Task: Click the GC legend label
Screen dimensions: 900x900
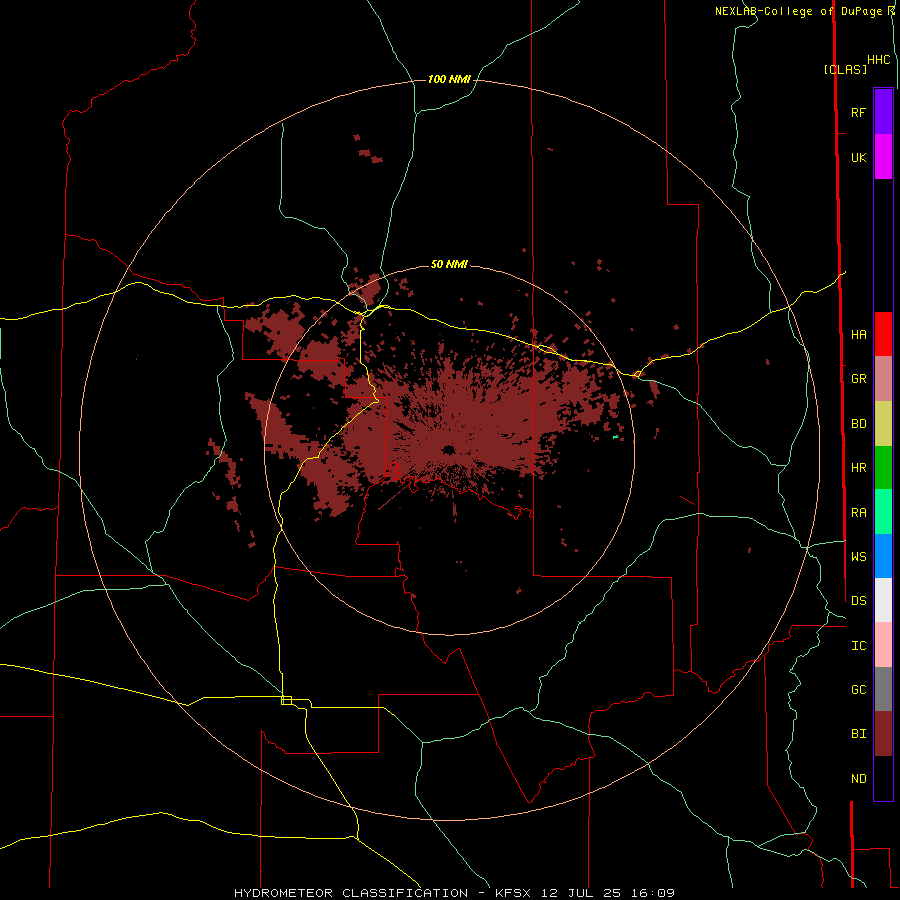Action: [x=859, y=689]
